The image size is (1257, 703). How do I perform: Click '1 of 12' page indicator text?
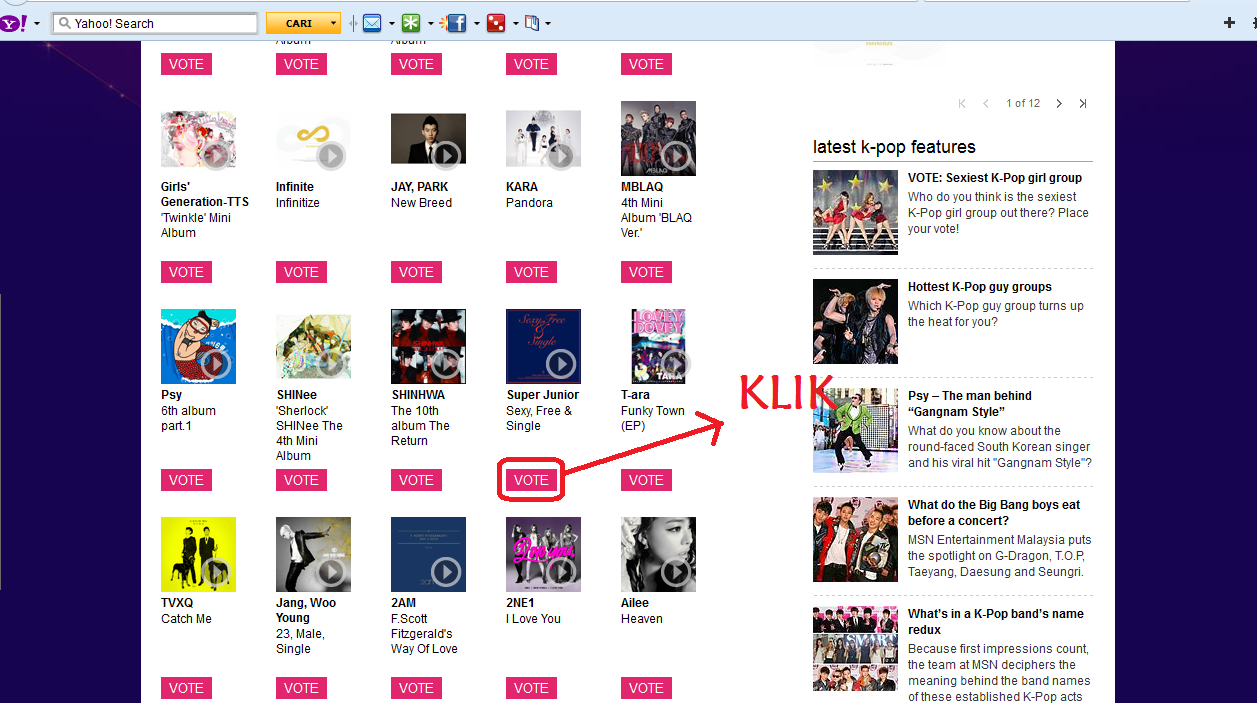tap(1023, 103)
